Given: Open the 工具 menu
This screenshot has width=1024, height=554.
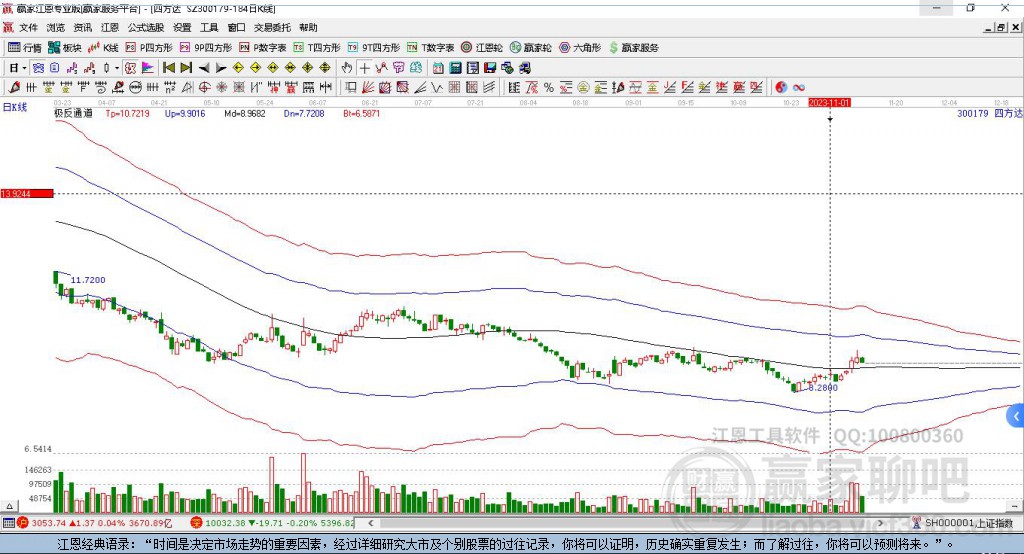Looking at the screenshot, I should [209, 27].
